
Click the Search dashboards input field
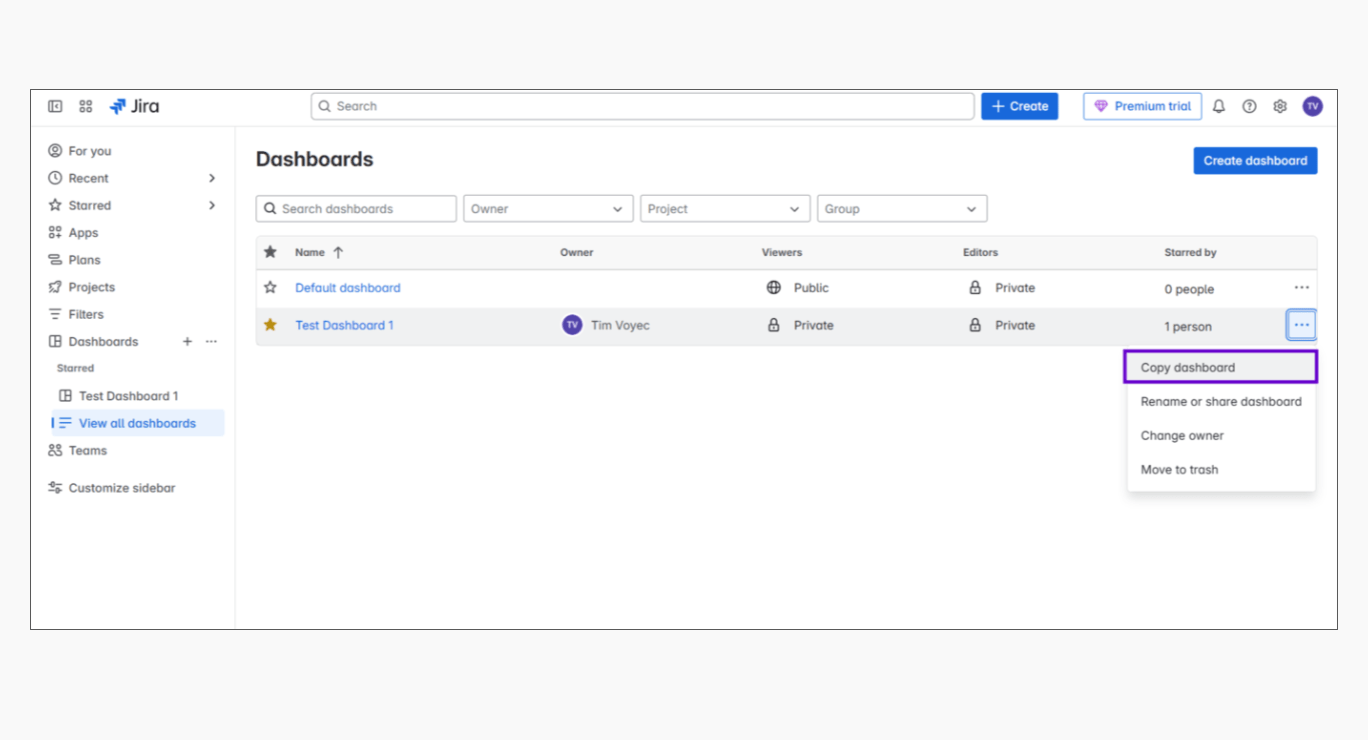(x=357, y=209)
